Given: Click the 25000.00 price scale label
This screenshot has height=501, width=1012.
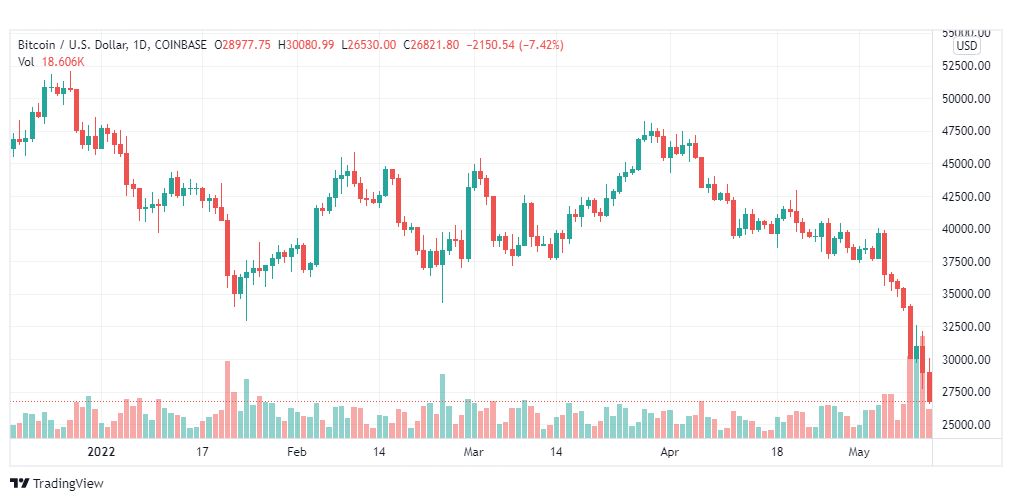Looking at the screenshot, I should [966, 425].
